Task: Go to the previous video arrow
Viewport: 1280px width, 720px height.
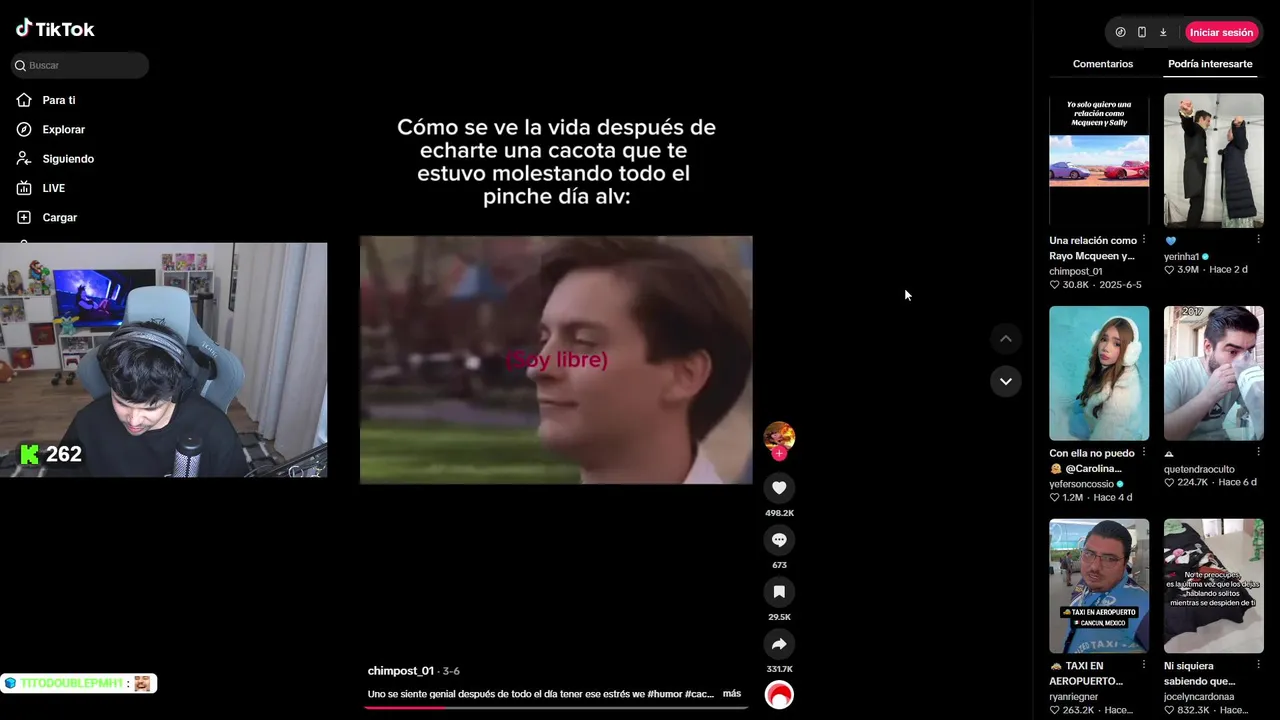Action: 1006,339
